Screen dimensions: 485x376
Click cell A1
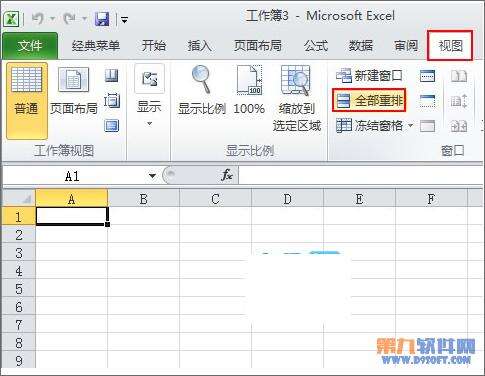72,216
